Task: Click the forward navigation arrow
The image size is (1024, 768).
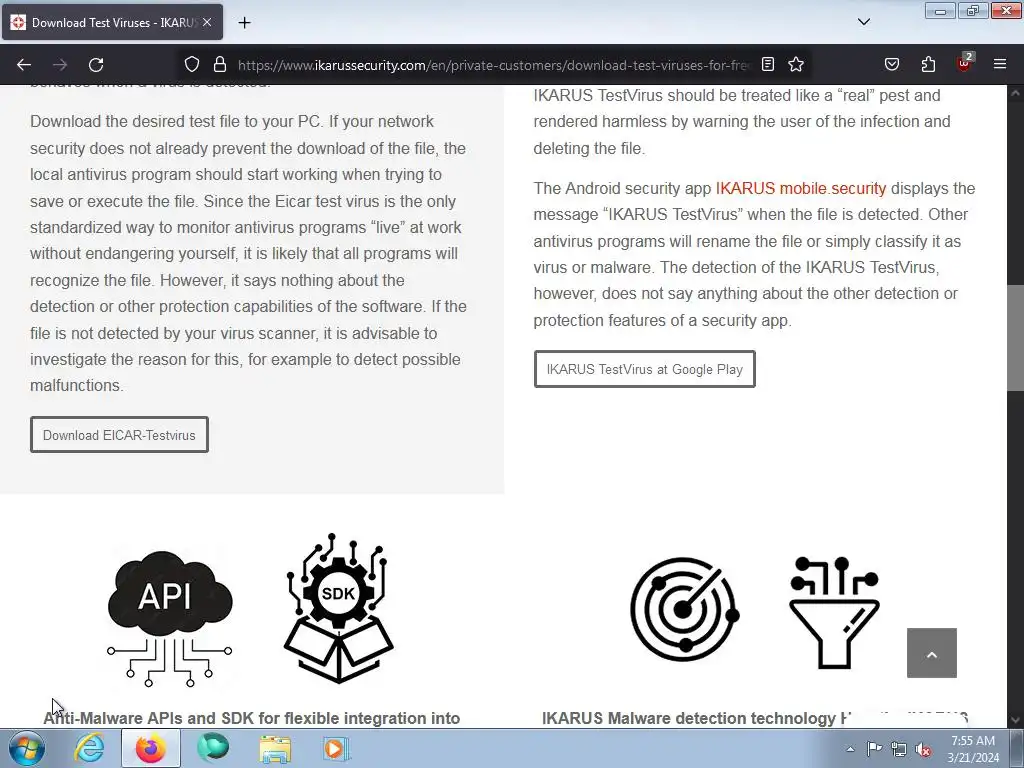Action: point(60,65)
